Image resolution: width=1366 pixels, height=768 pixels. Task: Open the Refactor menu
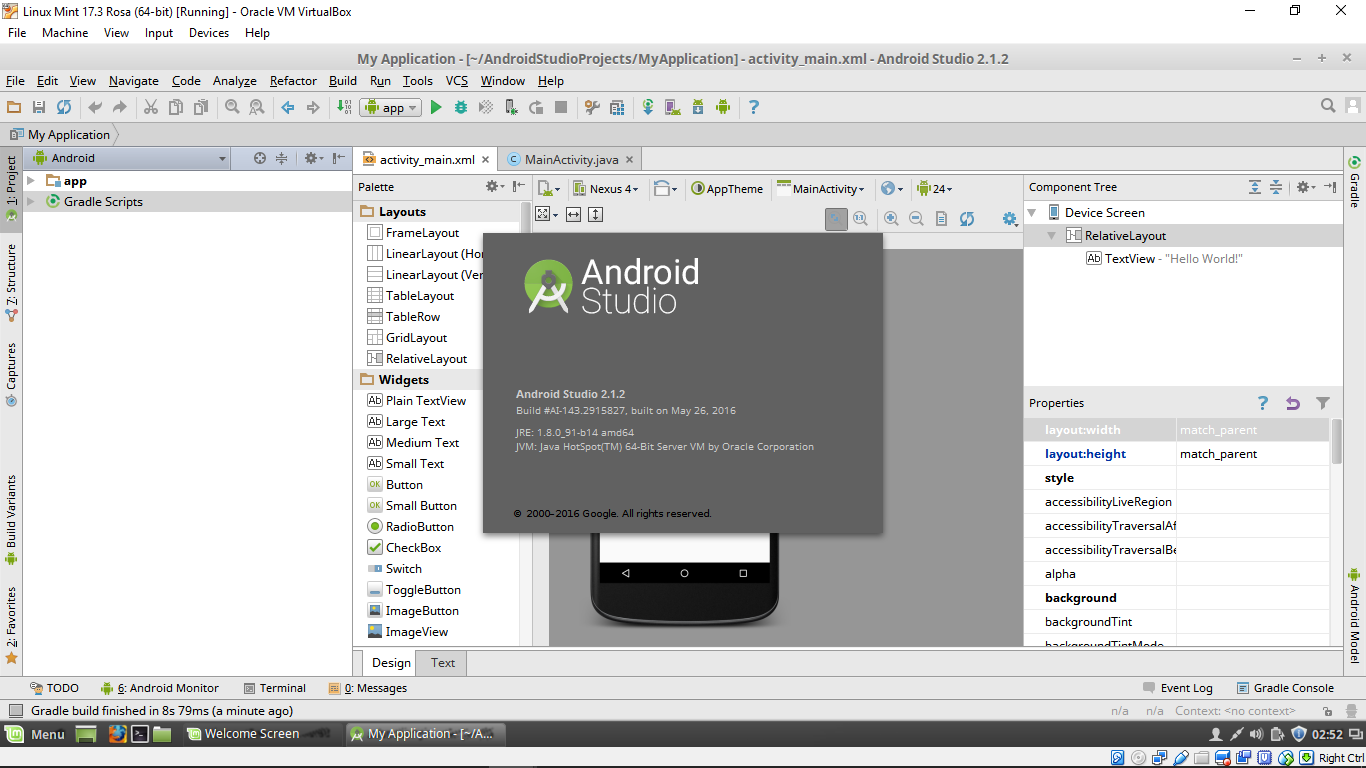293,81
